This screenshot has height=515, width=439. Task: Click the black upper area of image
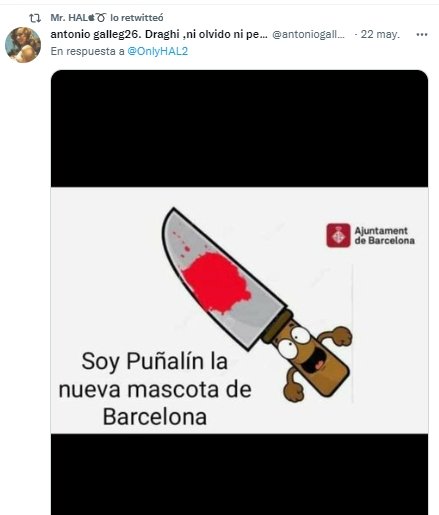(239, 128)
